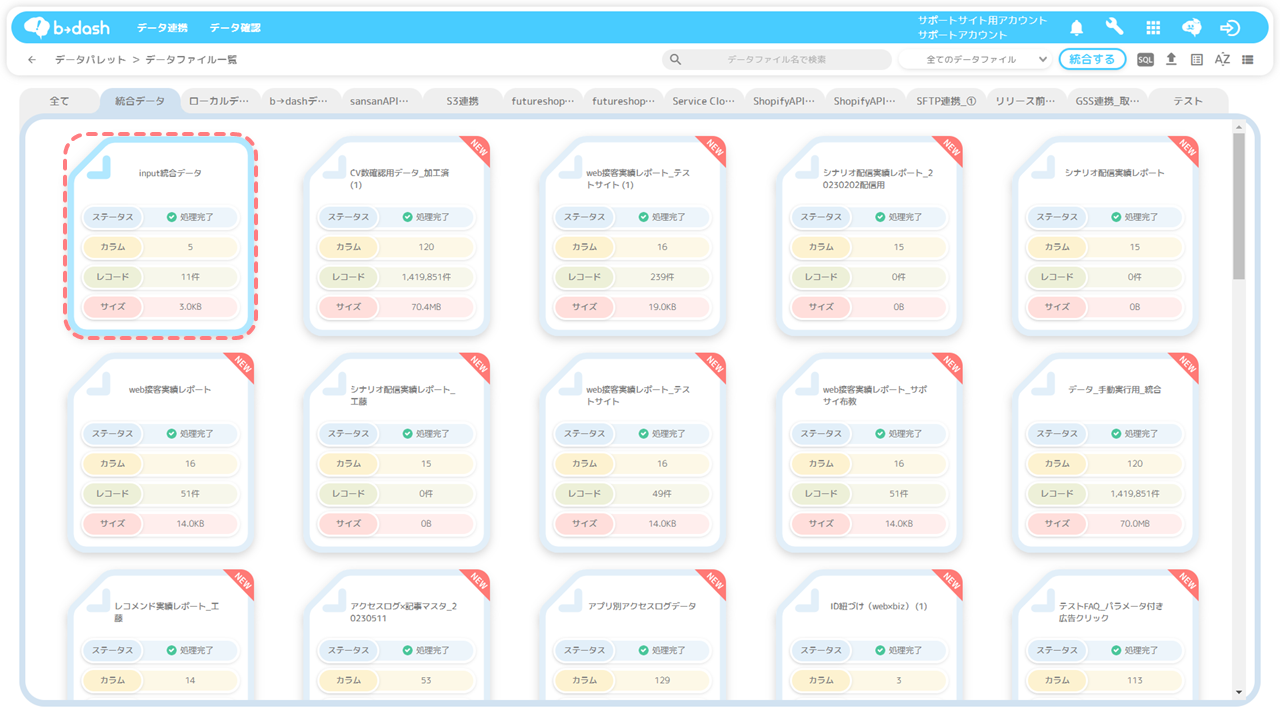Open the wrench settings icon
This screenshot has height=720, width=1280.
tap(1114, 28)
